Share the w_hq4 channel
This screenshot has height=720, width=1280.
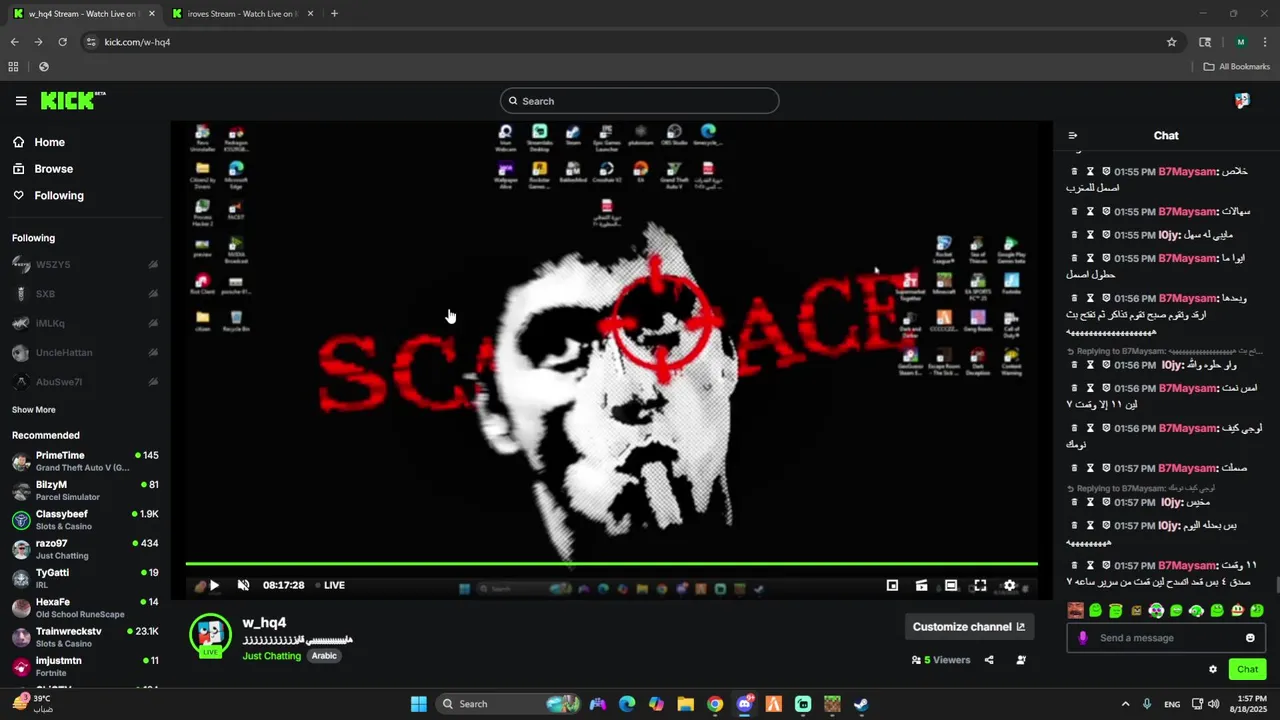click(989, 660)
